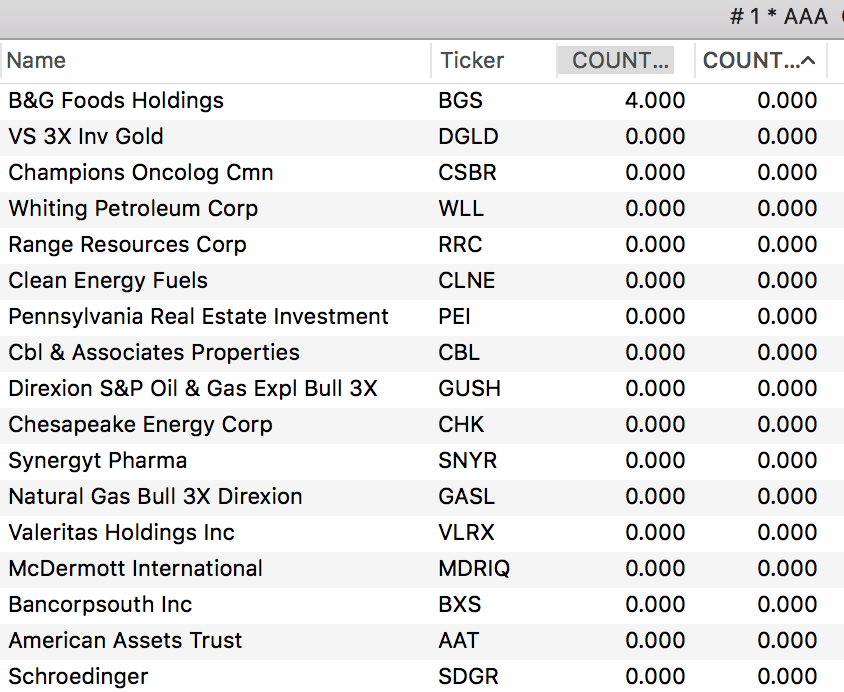Select the Schroedinger row
The height and width of the screenshot is (692, 844).
pos(78,677)
